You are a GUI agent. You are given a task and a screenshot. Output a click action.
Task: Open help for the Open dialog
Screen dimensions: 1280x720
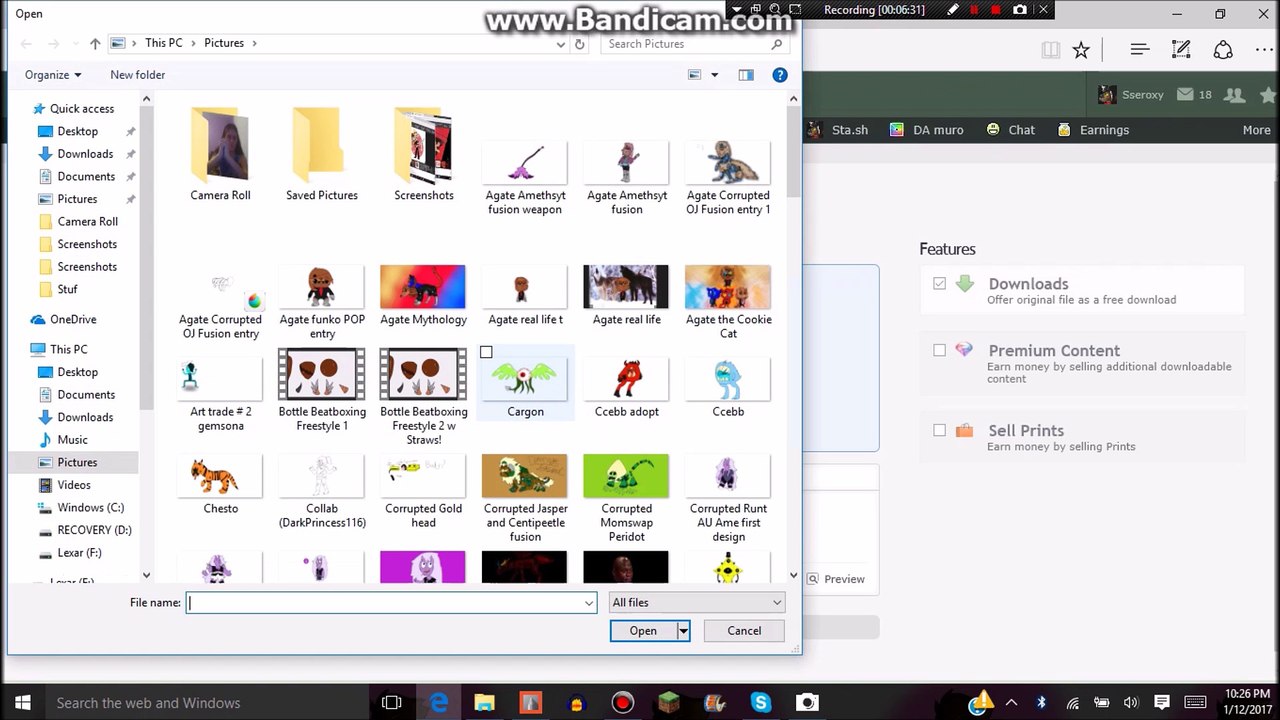tap(780, 75)
